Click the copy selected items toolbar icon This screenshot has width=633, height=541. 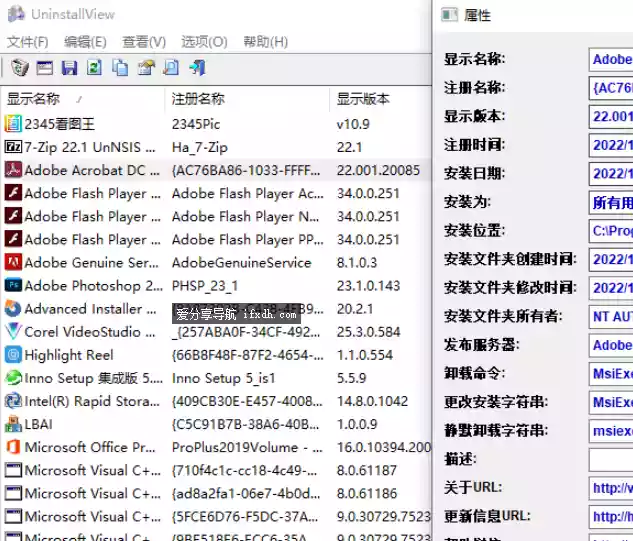120,67
